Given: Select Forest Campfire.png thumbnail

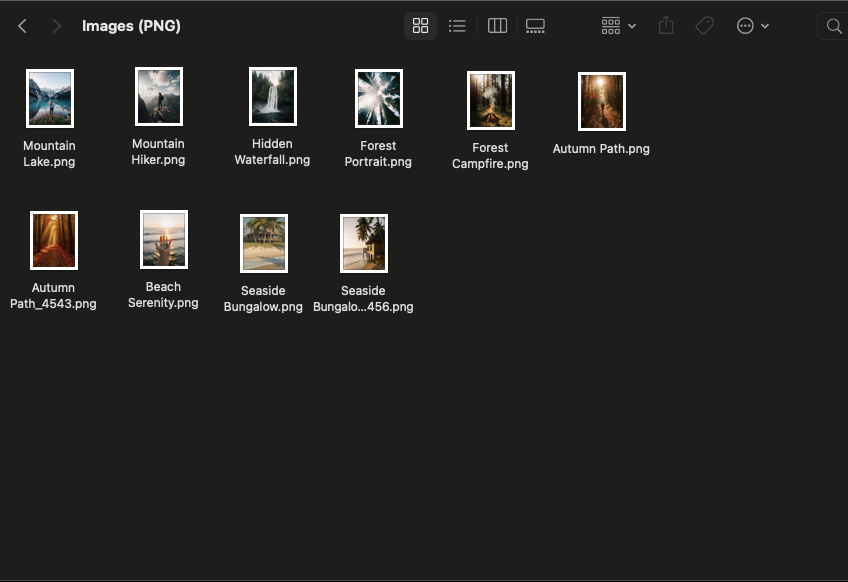Looking at the screenshot, I should (x=490, y=100).
